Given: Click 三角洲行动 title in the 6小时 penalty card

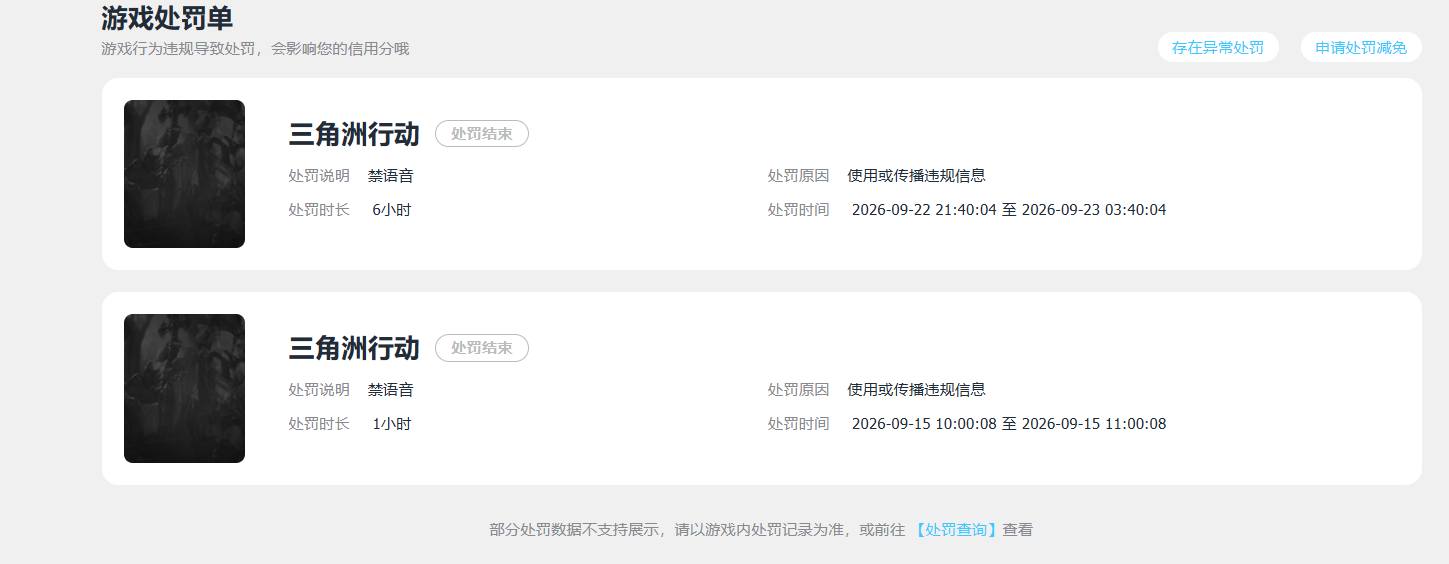Looking at the screenshot, I should 354,134.
